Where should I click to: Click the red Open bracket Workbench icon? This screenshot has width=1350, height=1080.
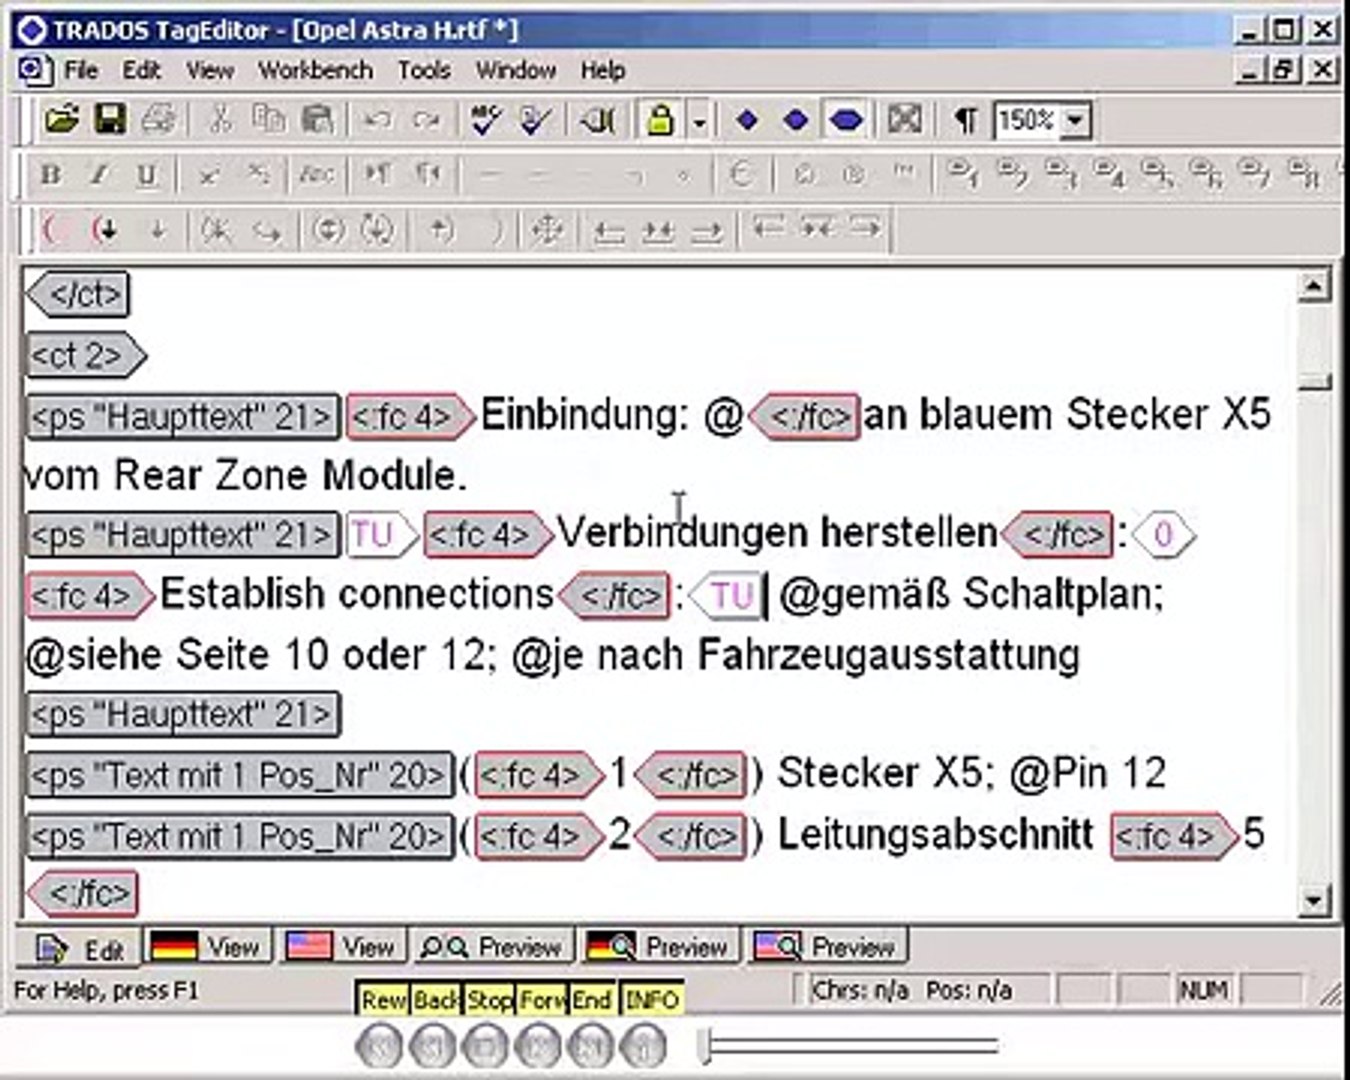(54, 230)
